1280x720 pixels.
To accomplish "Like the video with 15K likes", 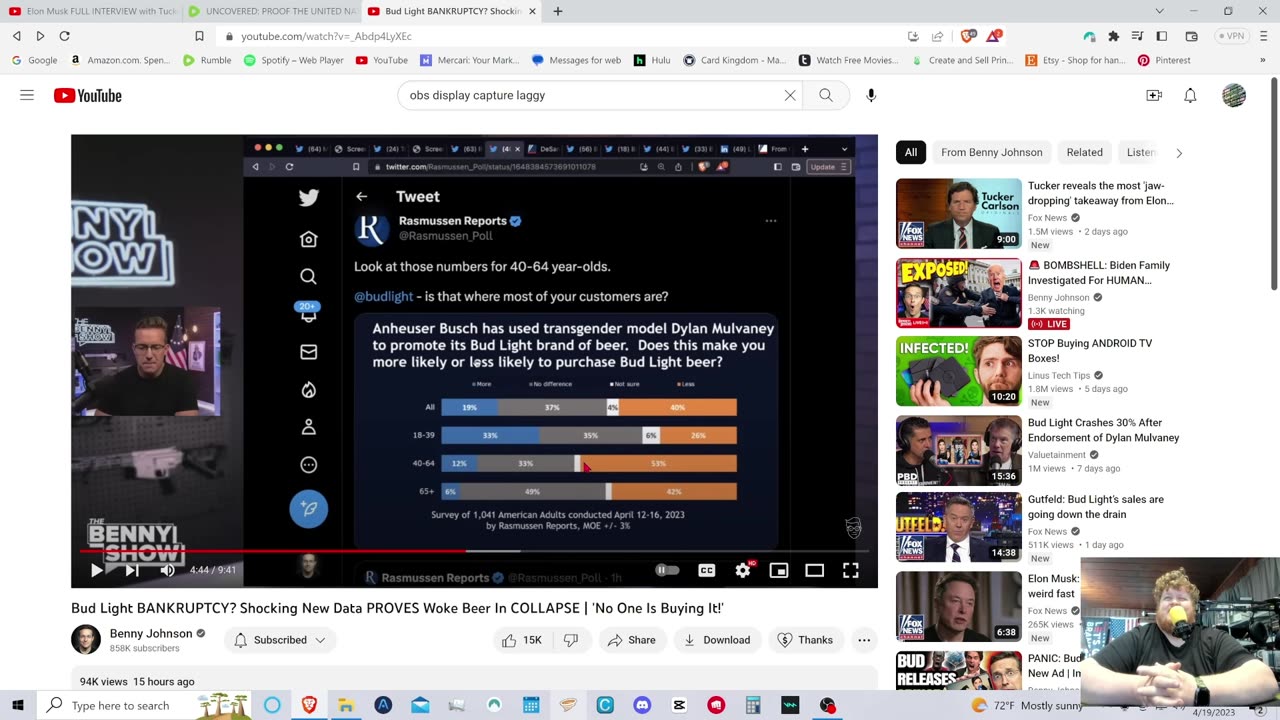I will 520,640.
